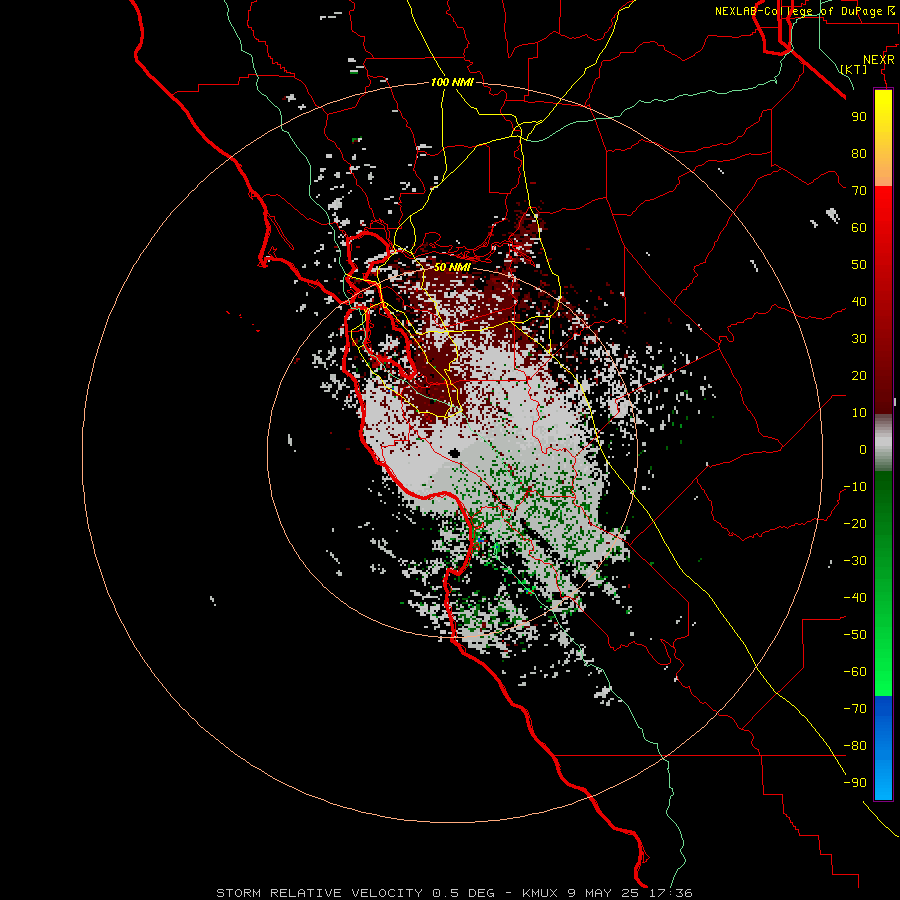
Task: Click the -40 scale value
Action: [855, 598]
